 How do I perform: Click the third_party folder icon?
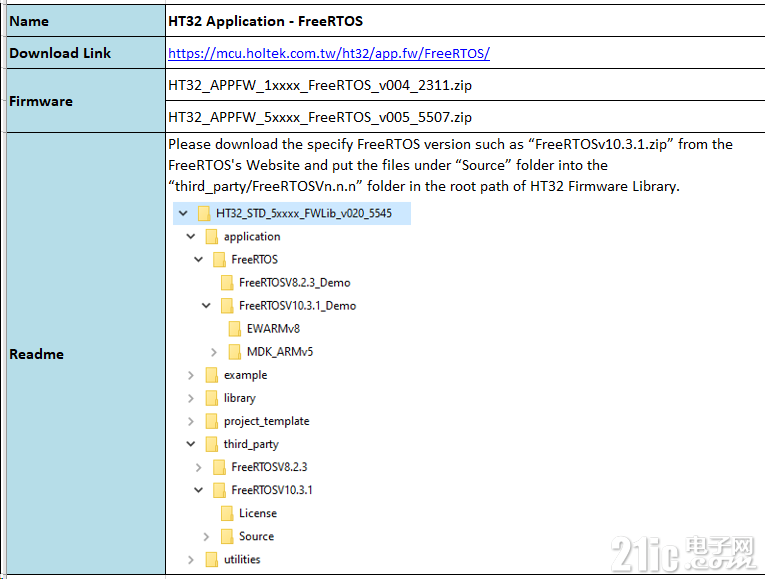click(212, 444)
